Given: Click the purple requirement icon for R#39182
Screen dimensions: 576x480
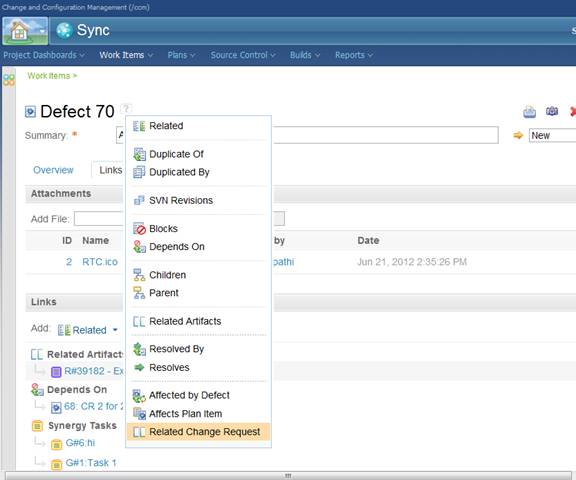Looking at the screenshot, I should click(56, 372).
